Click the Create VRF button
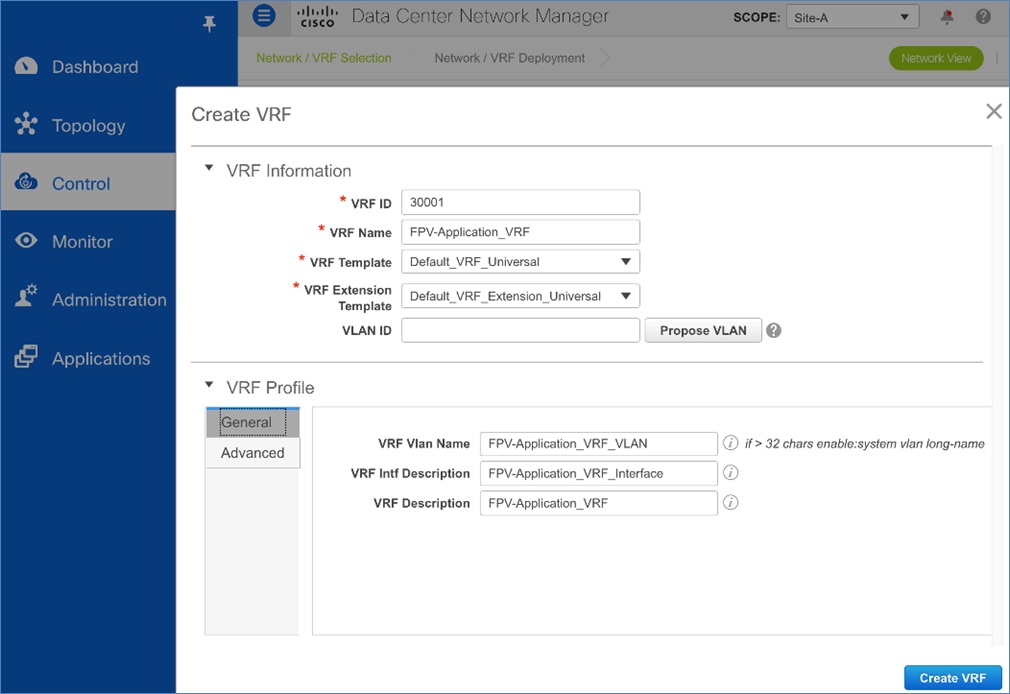 [x=953, y=678]
